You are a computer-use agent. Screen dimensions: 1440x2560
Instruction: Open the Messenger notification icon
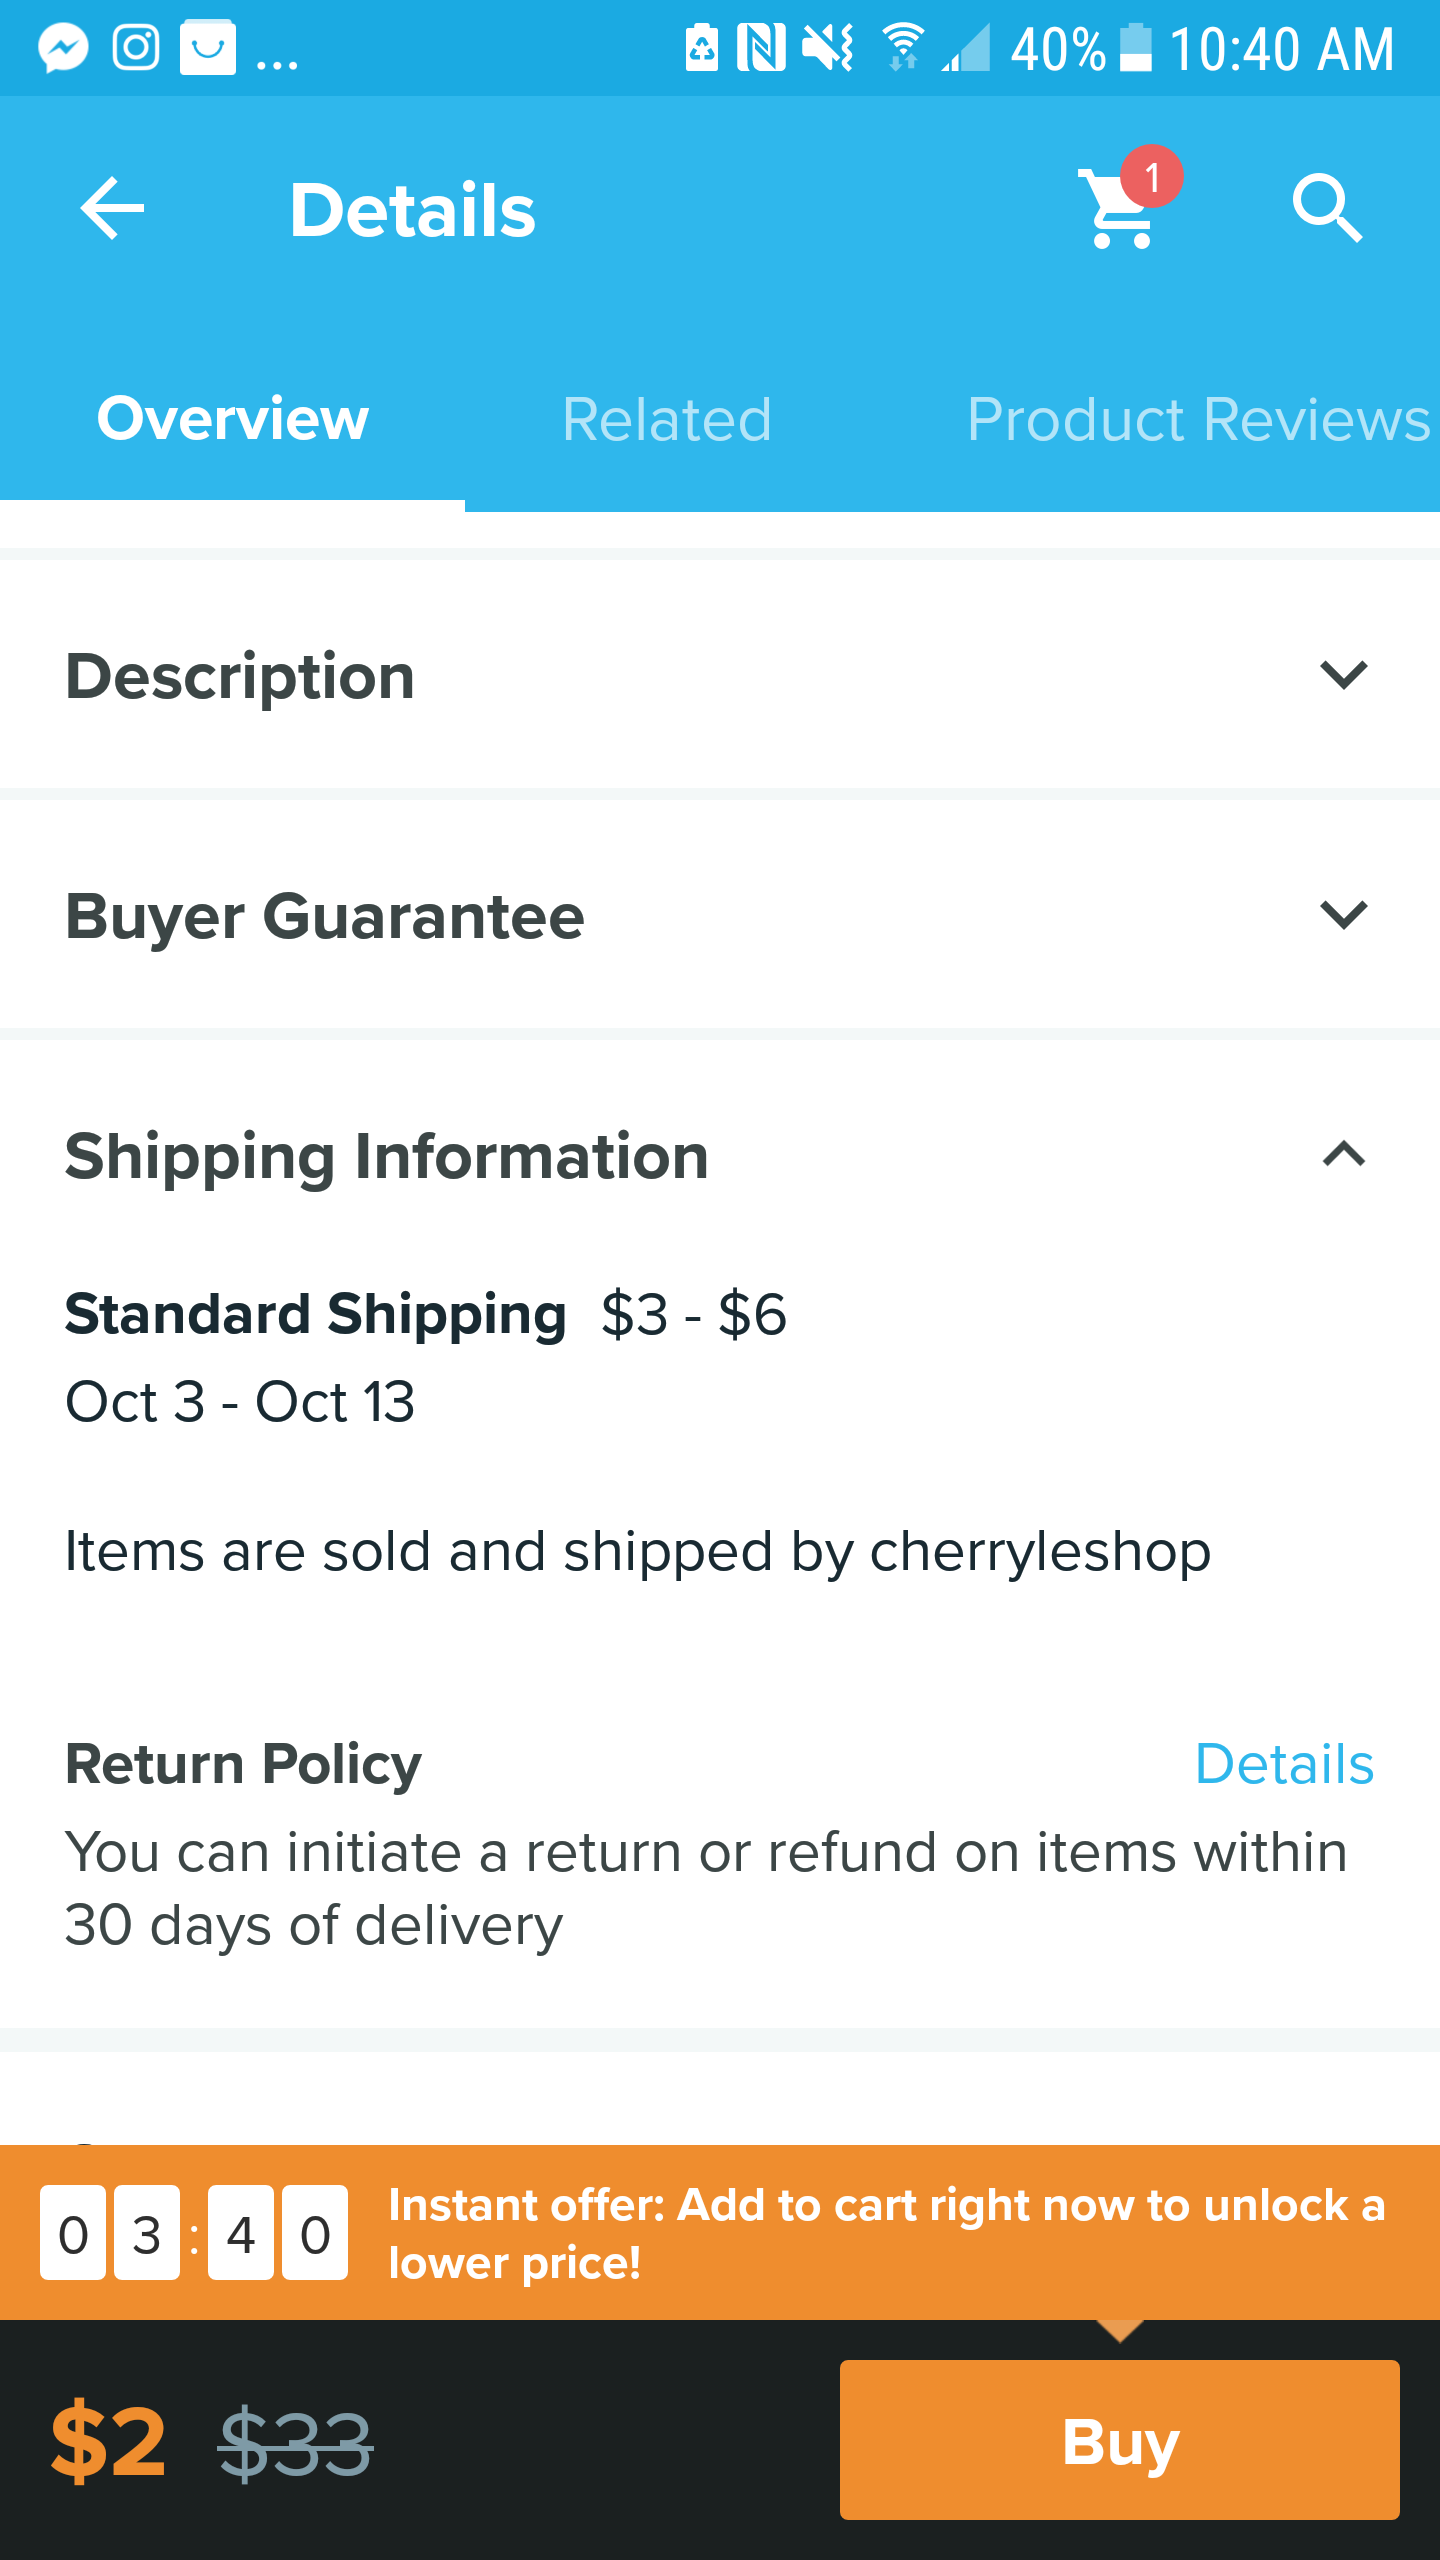pyautogui.click(x=63, y=48)
